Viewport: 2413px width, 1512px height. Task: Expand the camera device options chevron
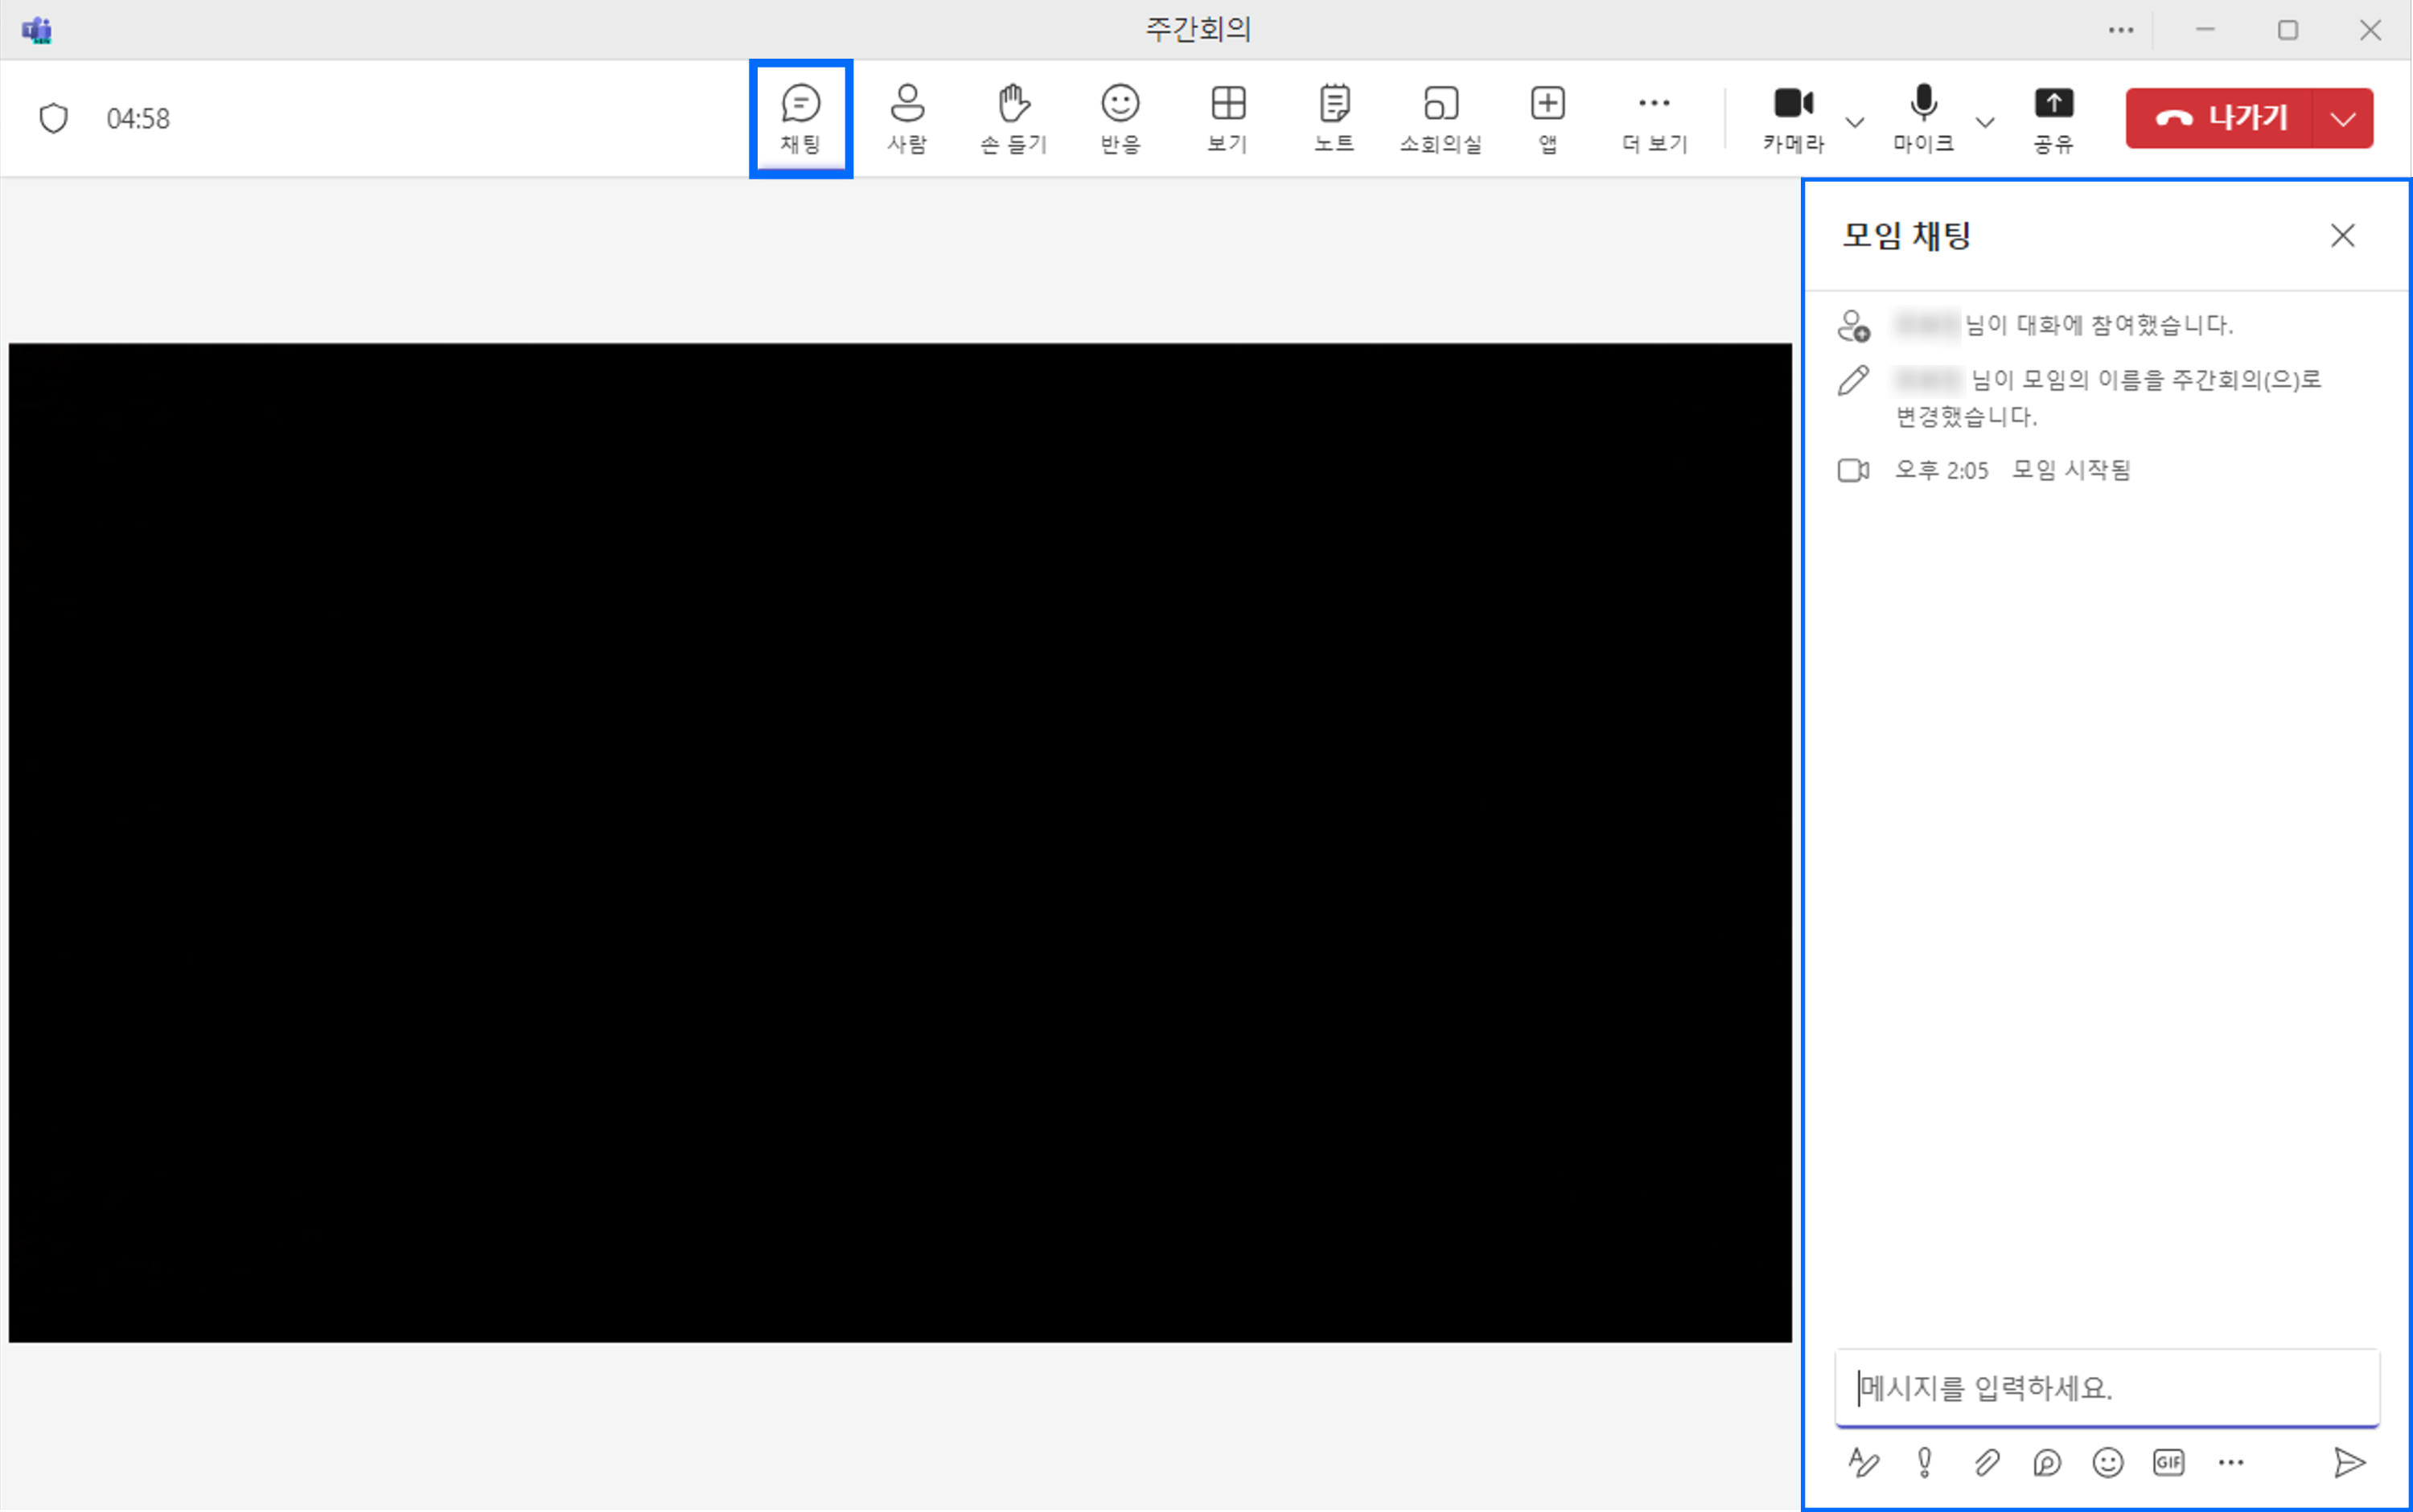(1856, 122)
